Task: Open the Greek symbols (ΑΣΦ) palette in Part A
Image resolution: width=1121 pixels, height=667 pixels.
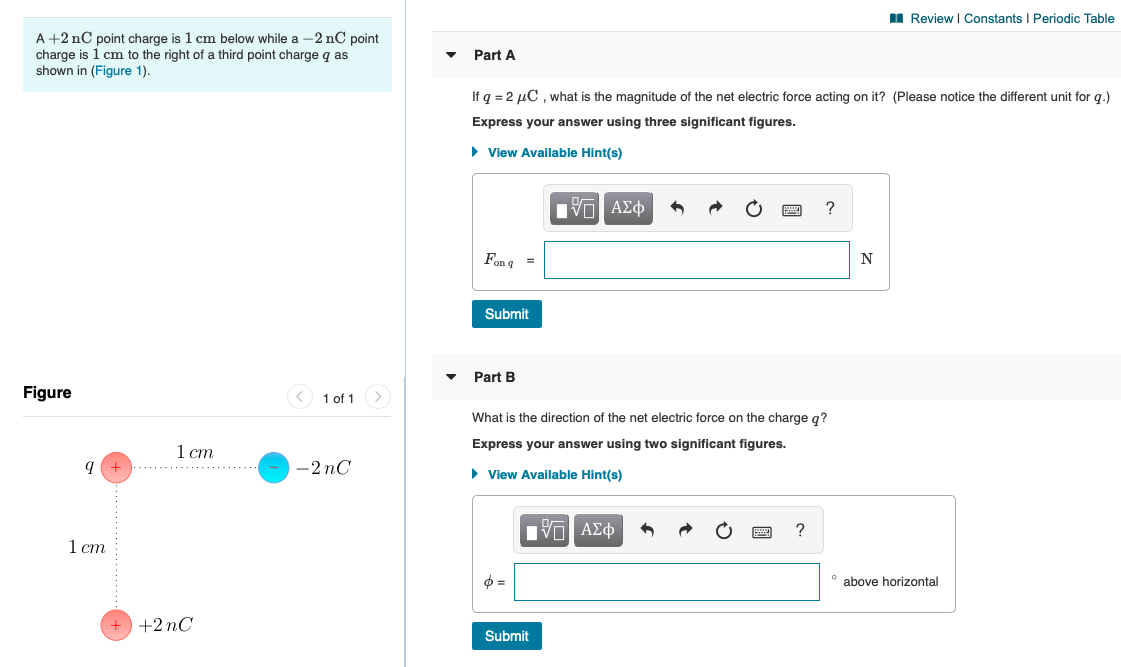Action: point(628,208)
